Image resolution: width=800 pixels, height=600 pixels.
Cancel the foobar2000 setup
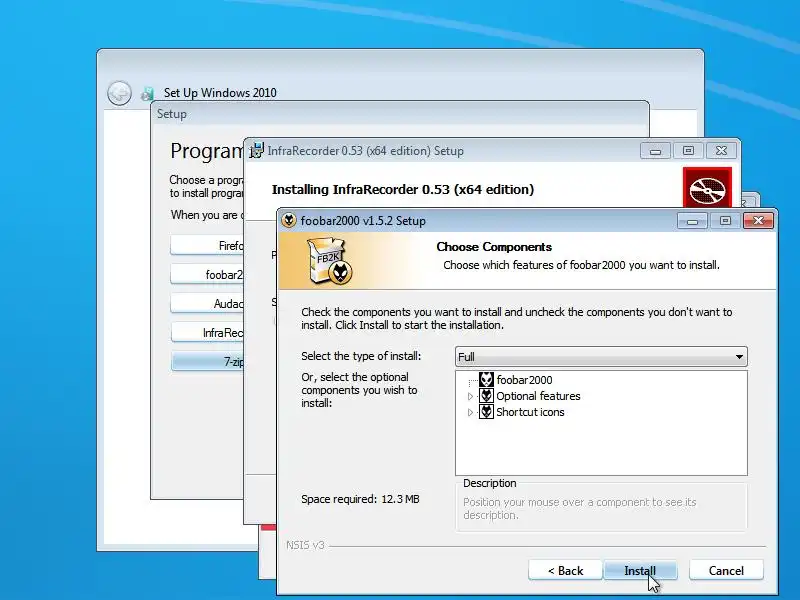click(726, 570)
